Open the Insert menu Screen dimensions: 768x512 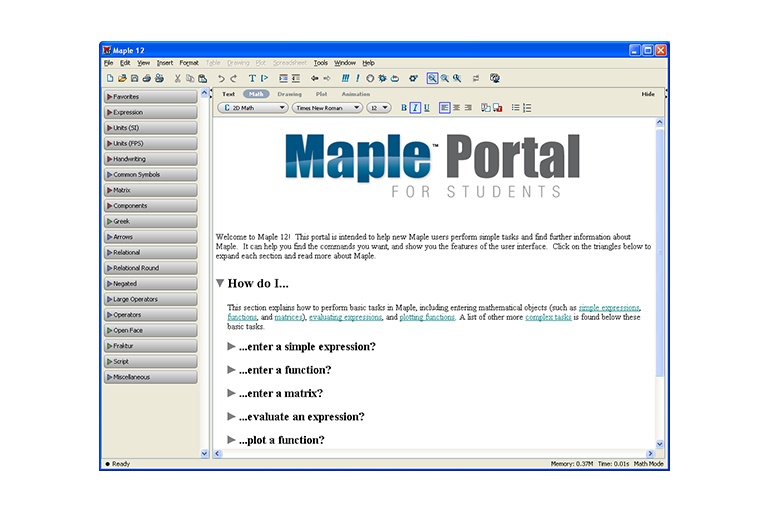(165, 63)
